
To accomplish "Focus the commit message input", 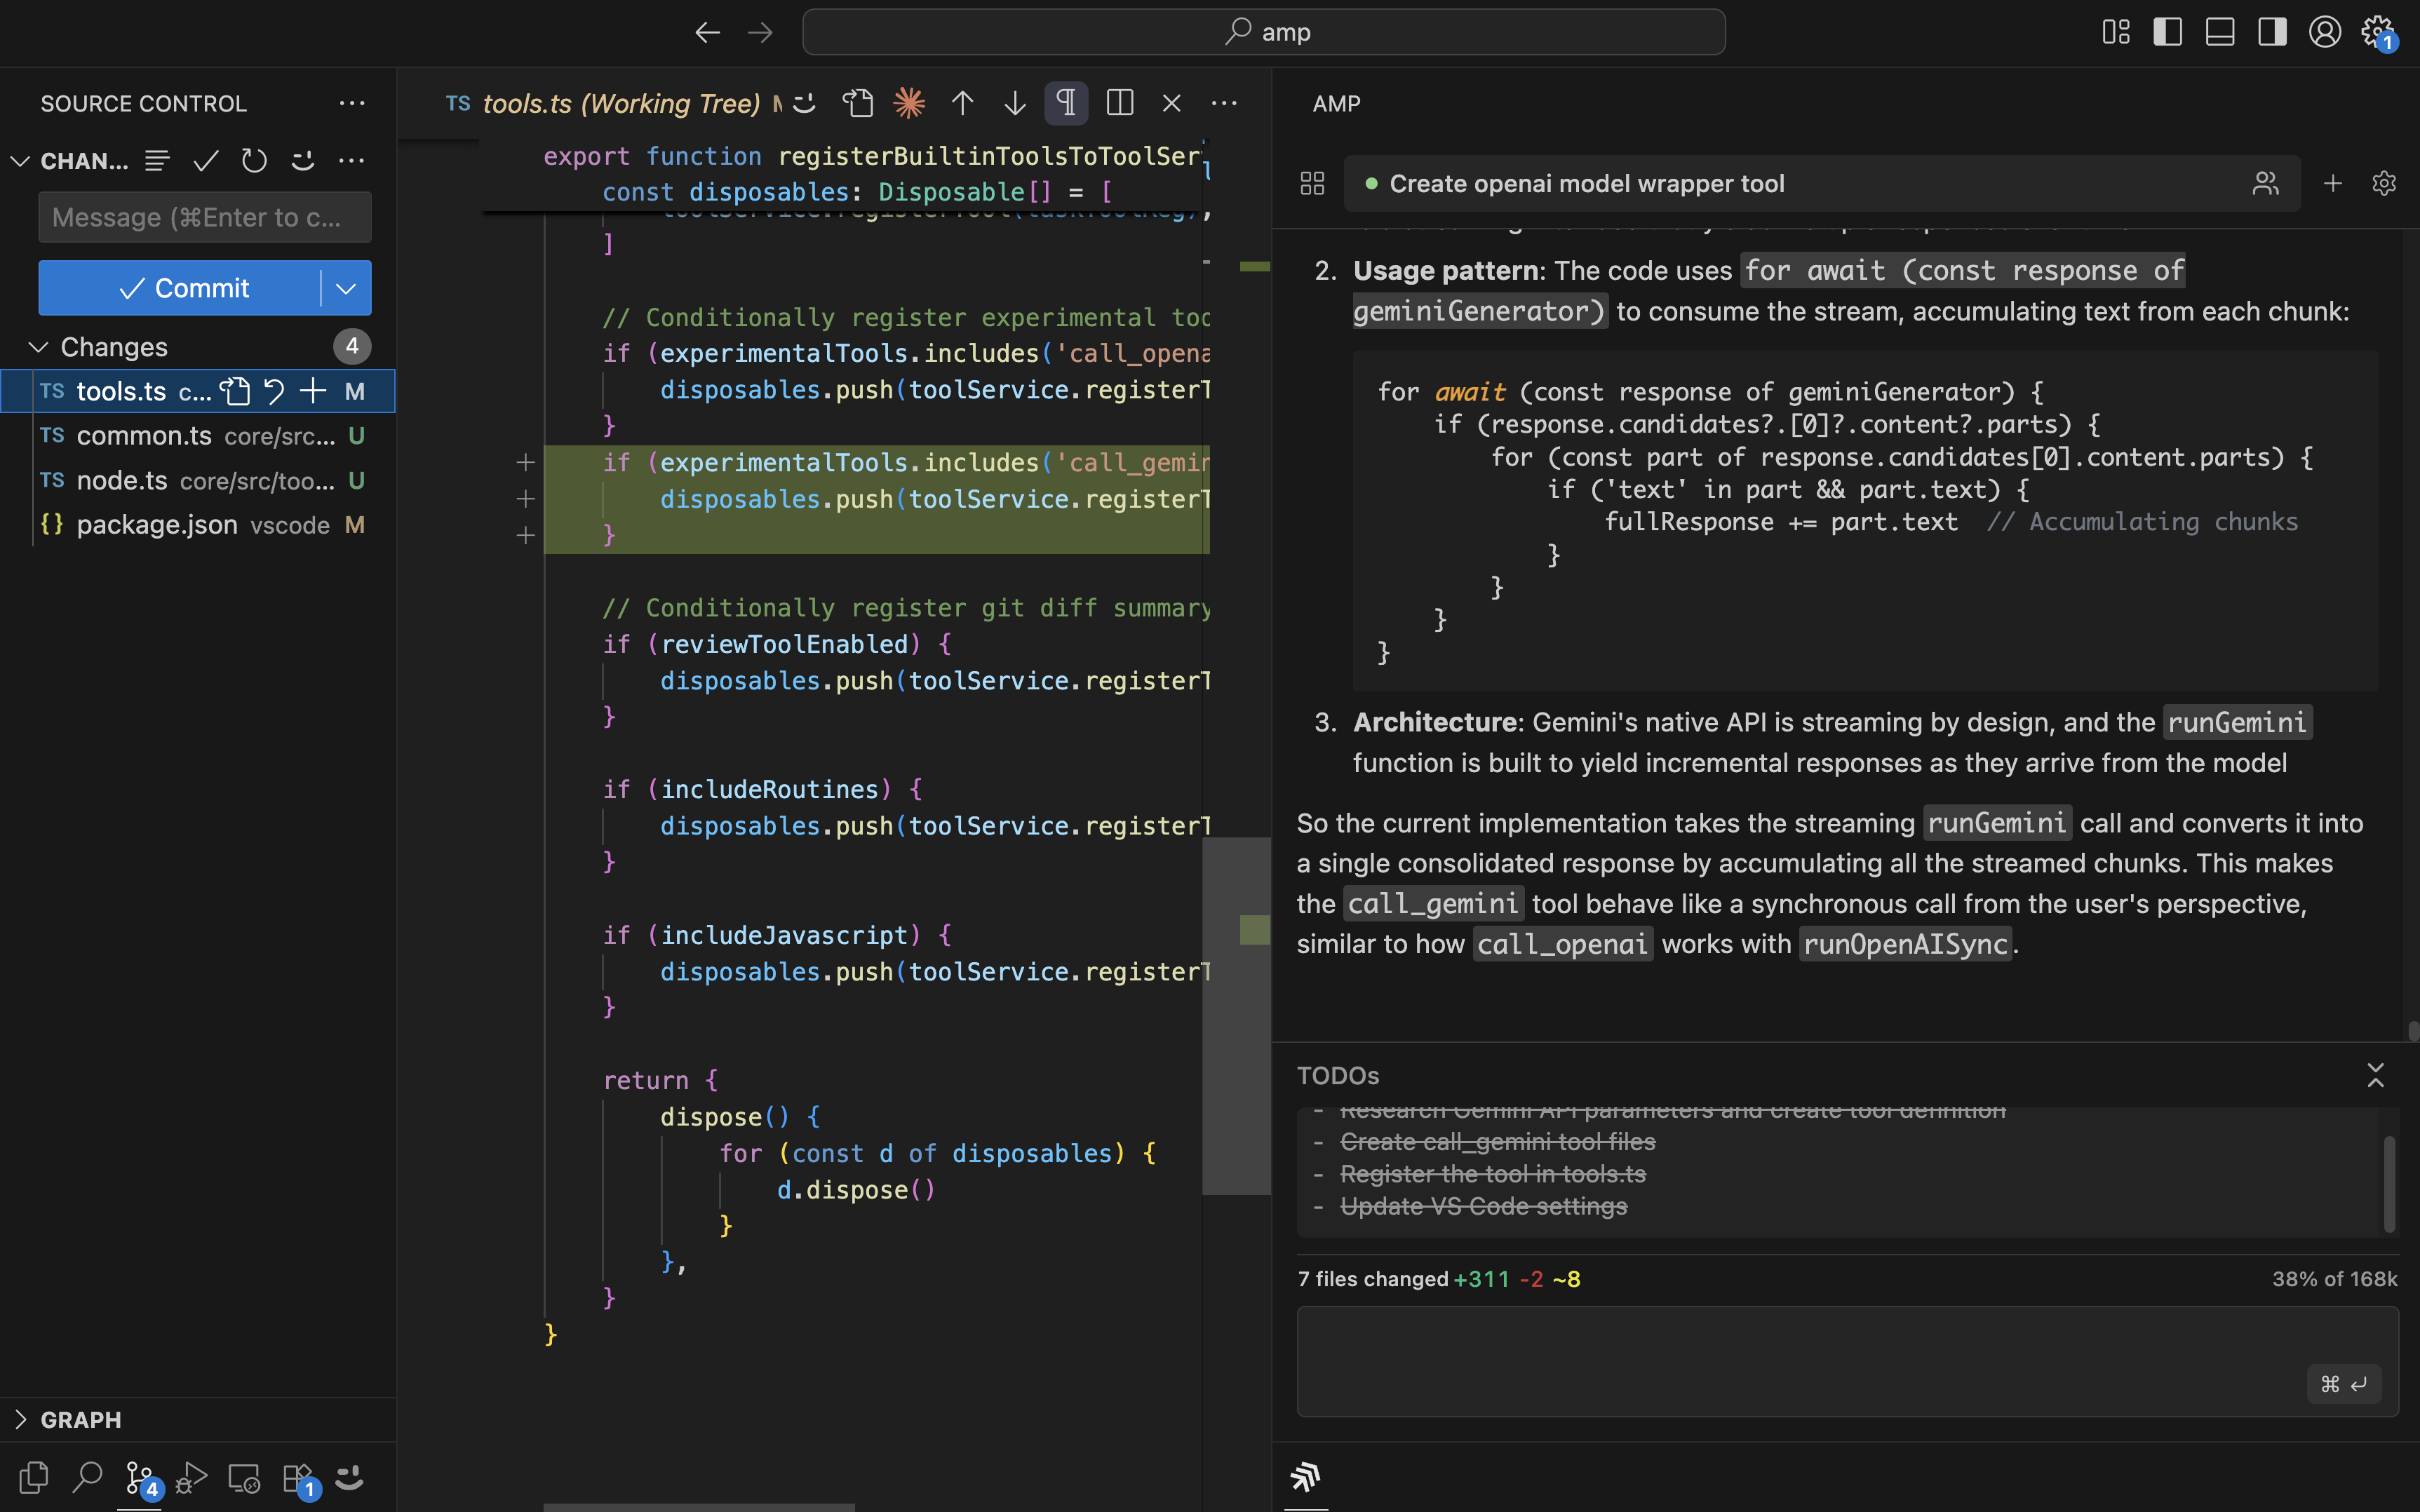I will 205,217.
